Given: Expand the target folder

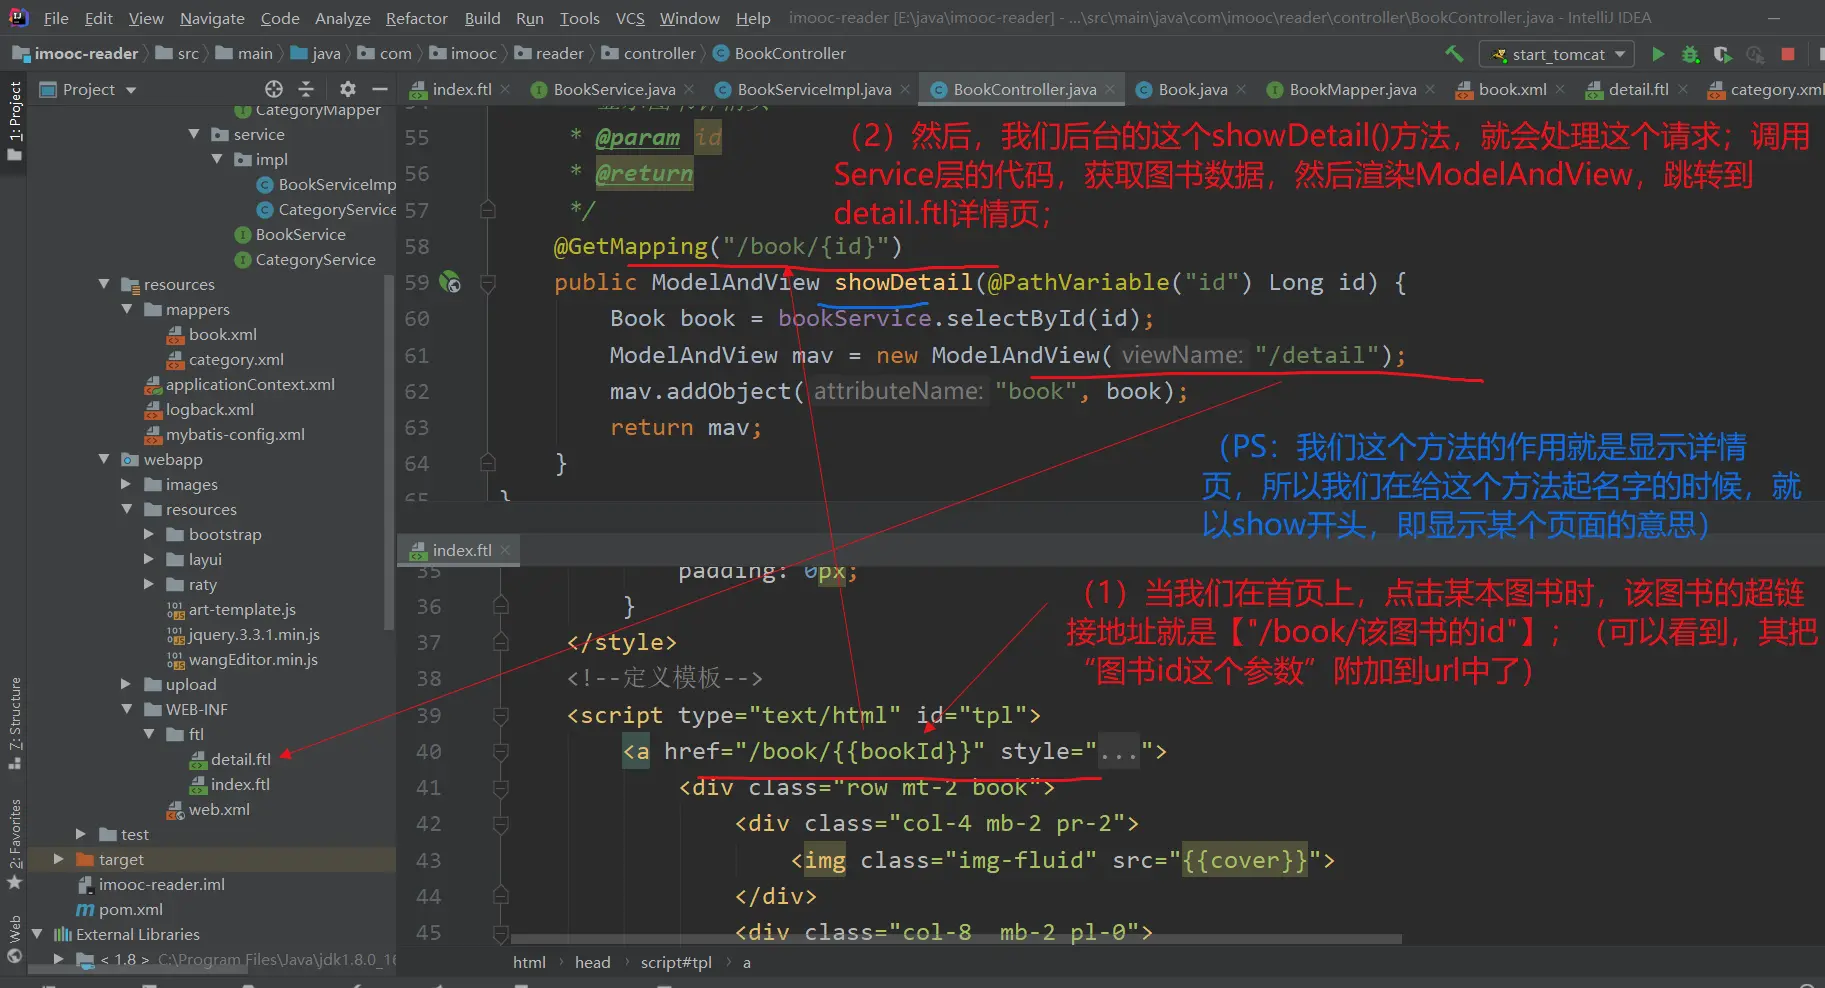Looking at the screenshot, I should tap(58, 859).
